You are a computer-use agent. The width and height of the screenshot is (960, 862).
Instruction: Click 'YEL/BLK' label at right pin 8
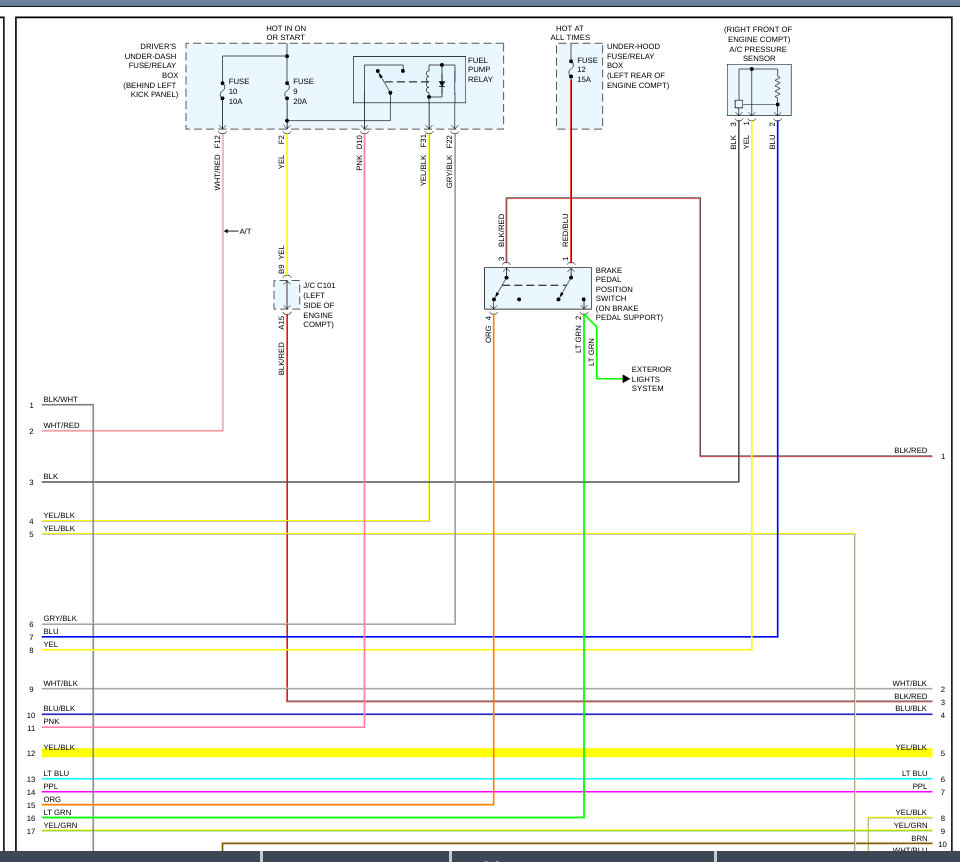911,812
